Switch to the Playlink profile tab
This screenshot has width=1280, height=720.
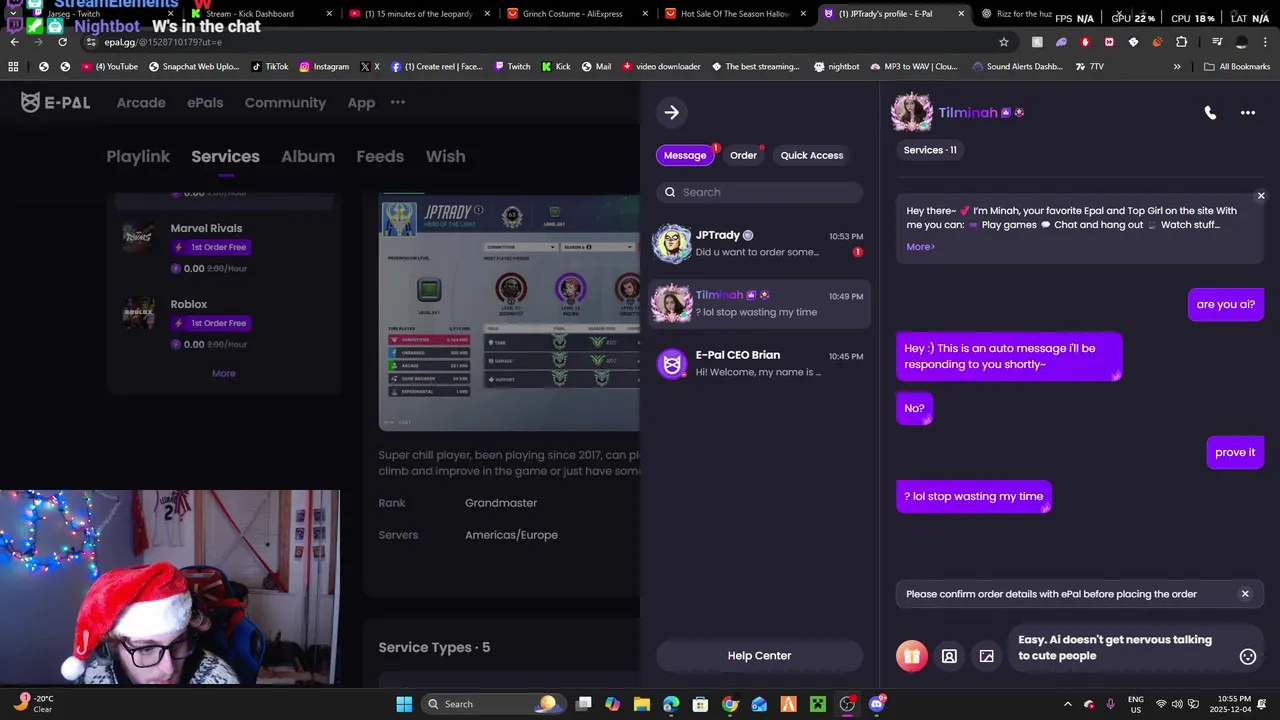138,156
